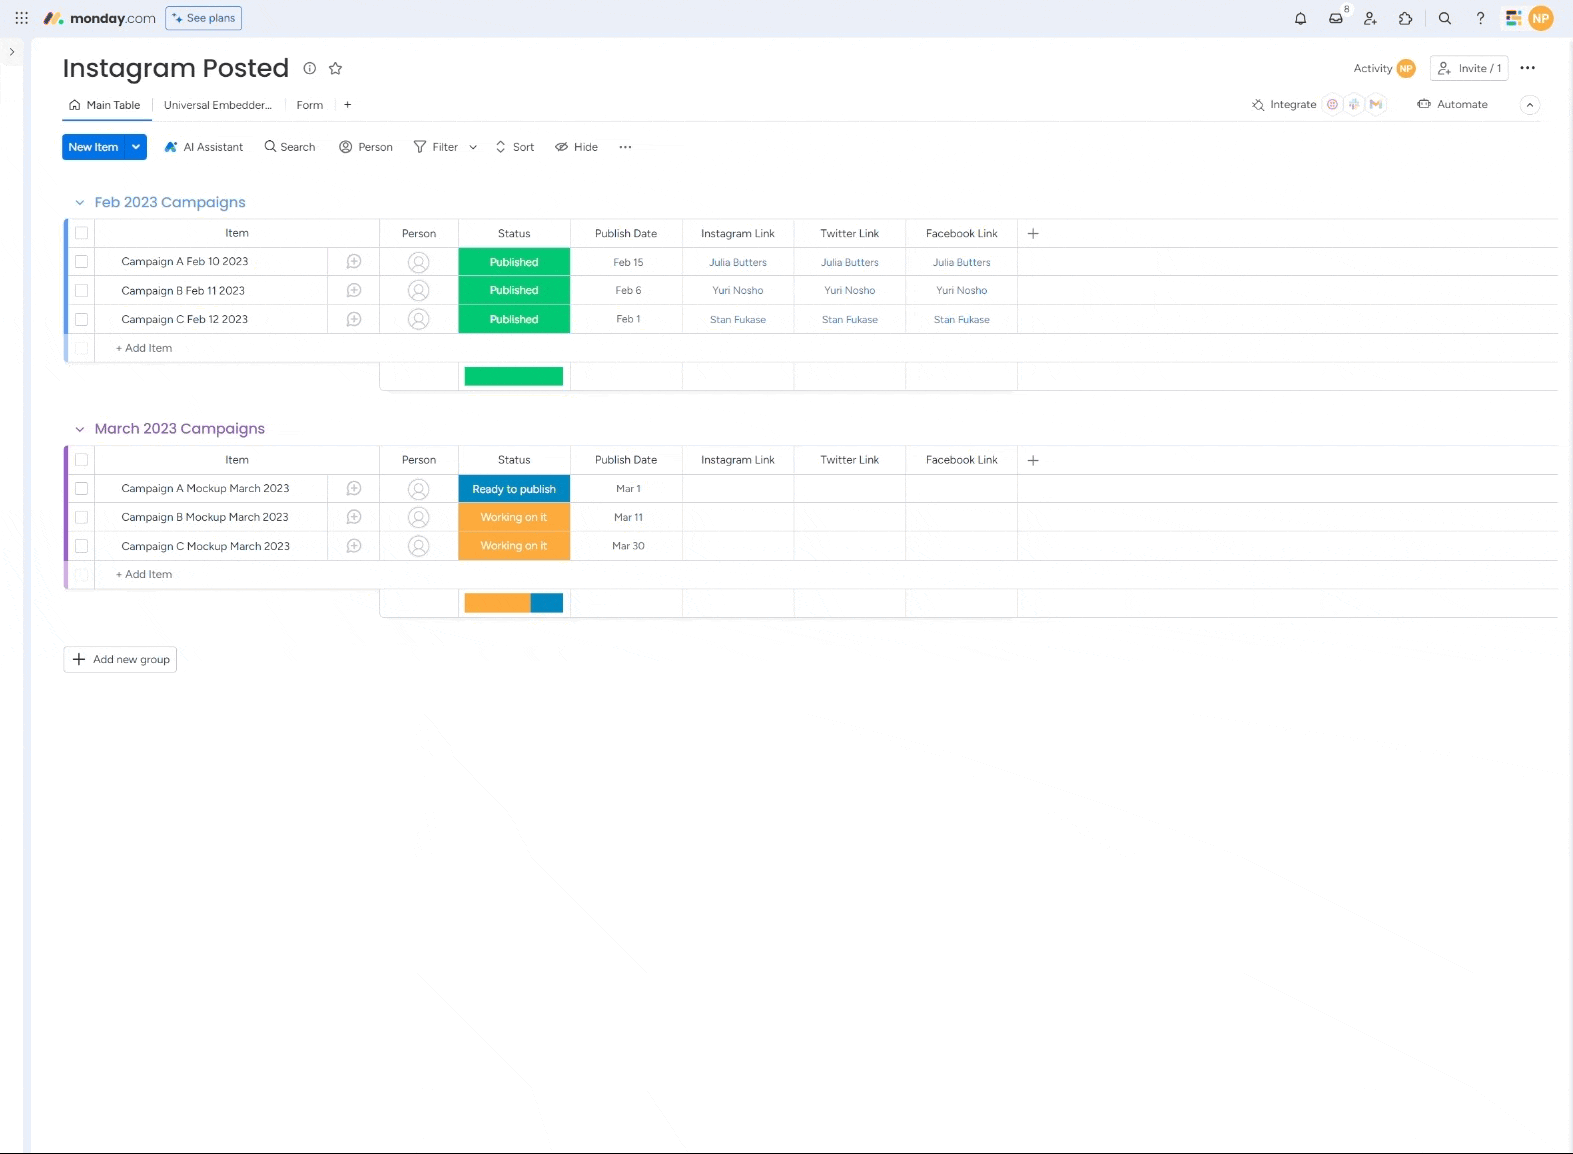Image resolution: width=1573 pixels, height=1154 pixels.
Task: Open conversation for Campaign A Feb 10 2023
Action: (x=354, y=262)
